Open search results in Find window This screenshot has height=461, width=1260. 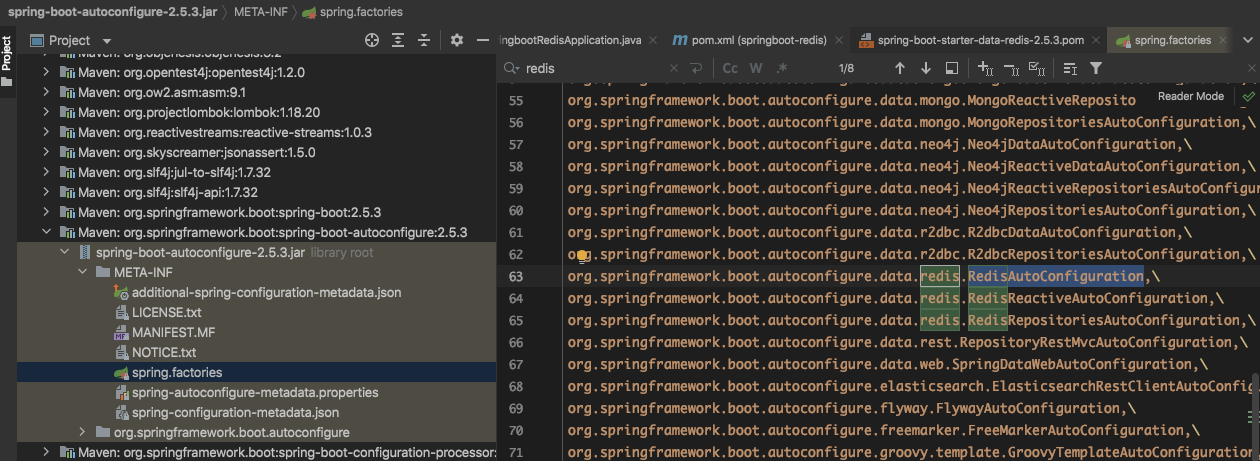click(x=951, y=68)
